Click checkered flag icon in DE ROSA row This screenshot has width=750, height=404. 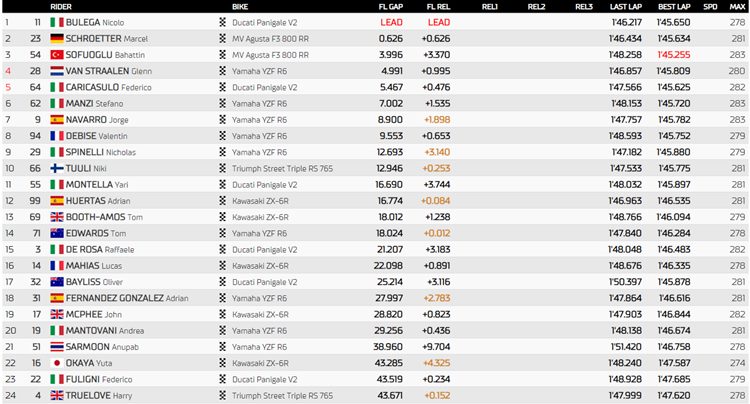pyautogui.click(x=222, y=250)
